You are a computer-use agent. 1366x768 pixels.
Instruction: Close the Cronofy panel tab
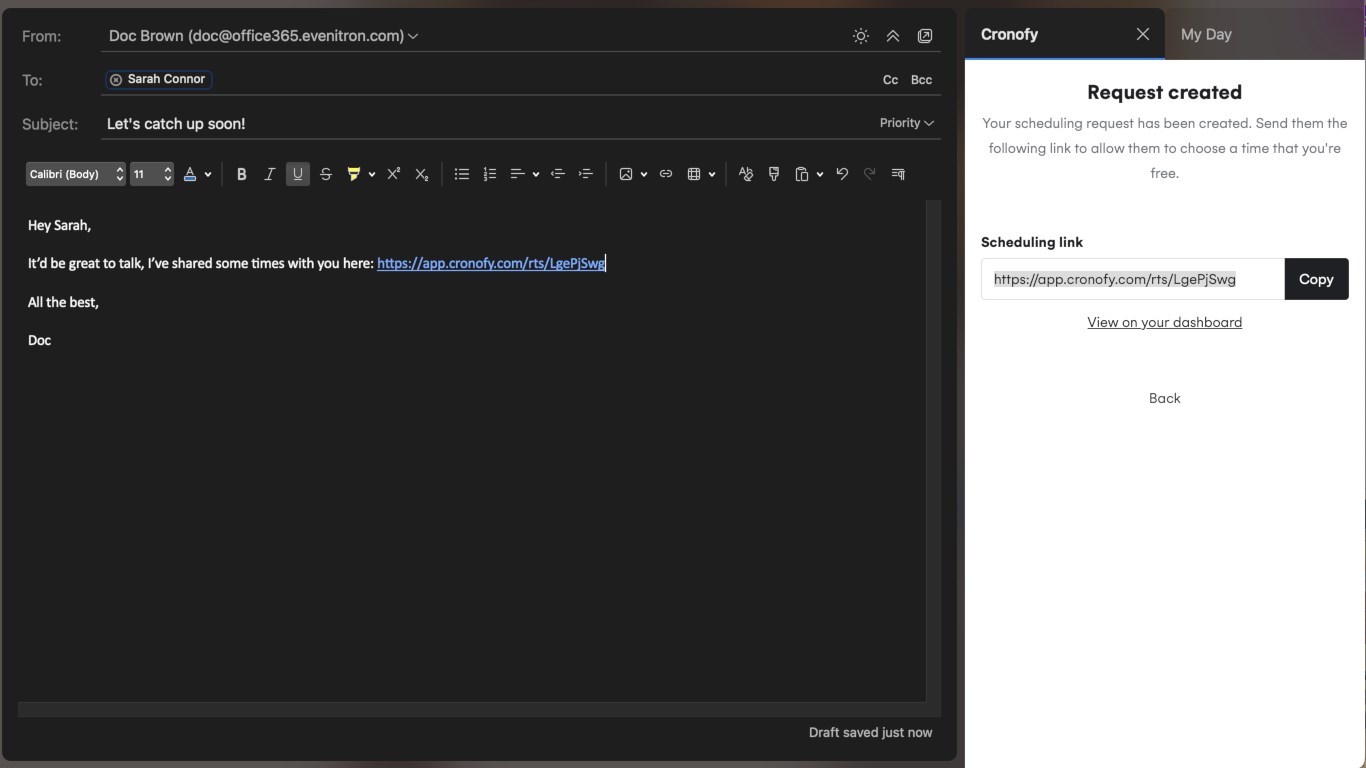tap(1143, 34)
